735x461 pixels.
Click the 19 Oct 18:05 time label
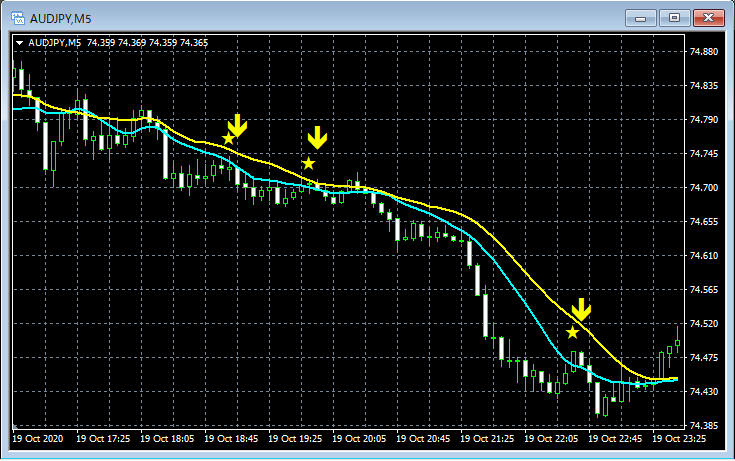tap(167, 439)
